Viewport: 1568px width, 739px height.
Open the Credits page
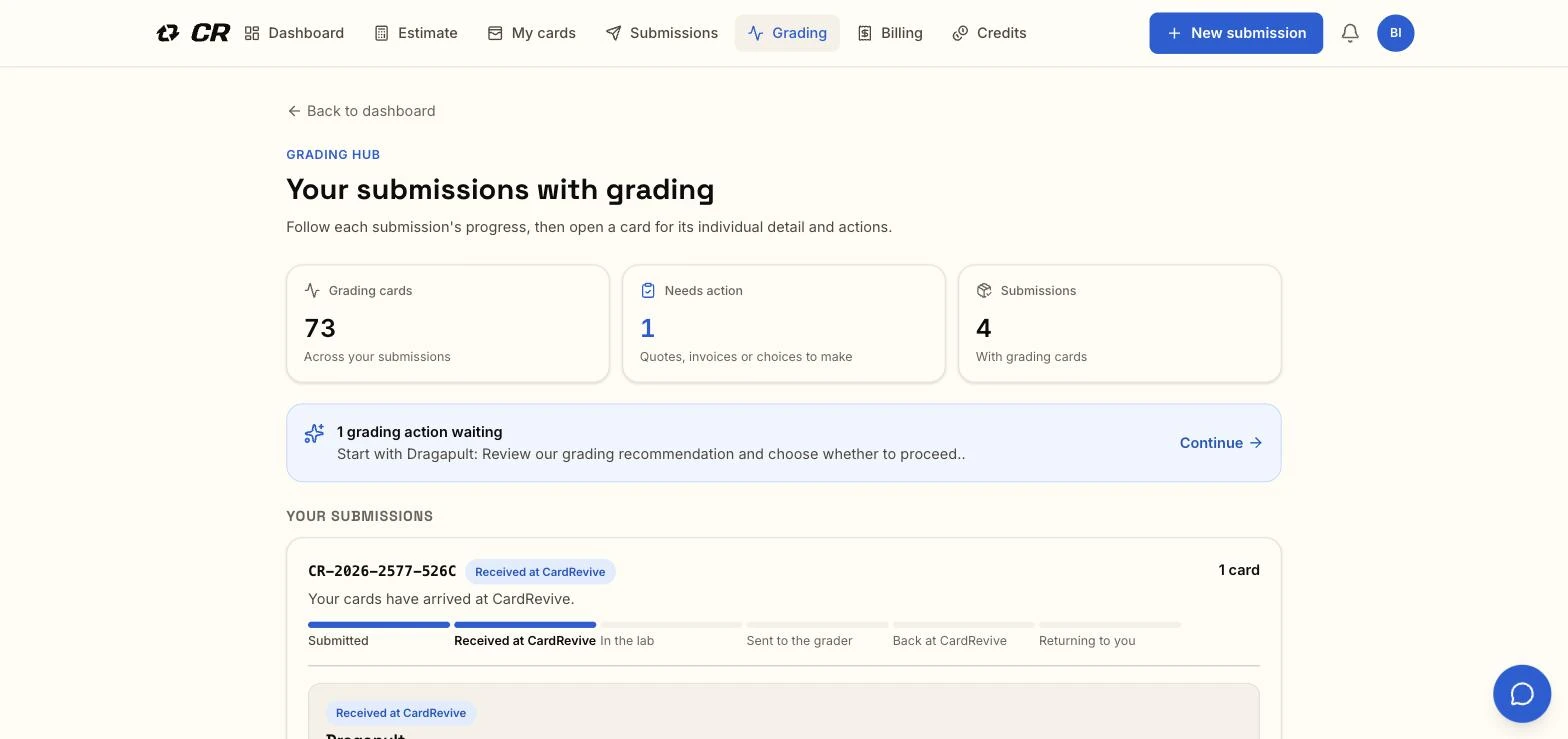[989, 33]
